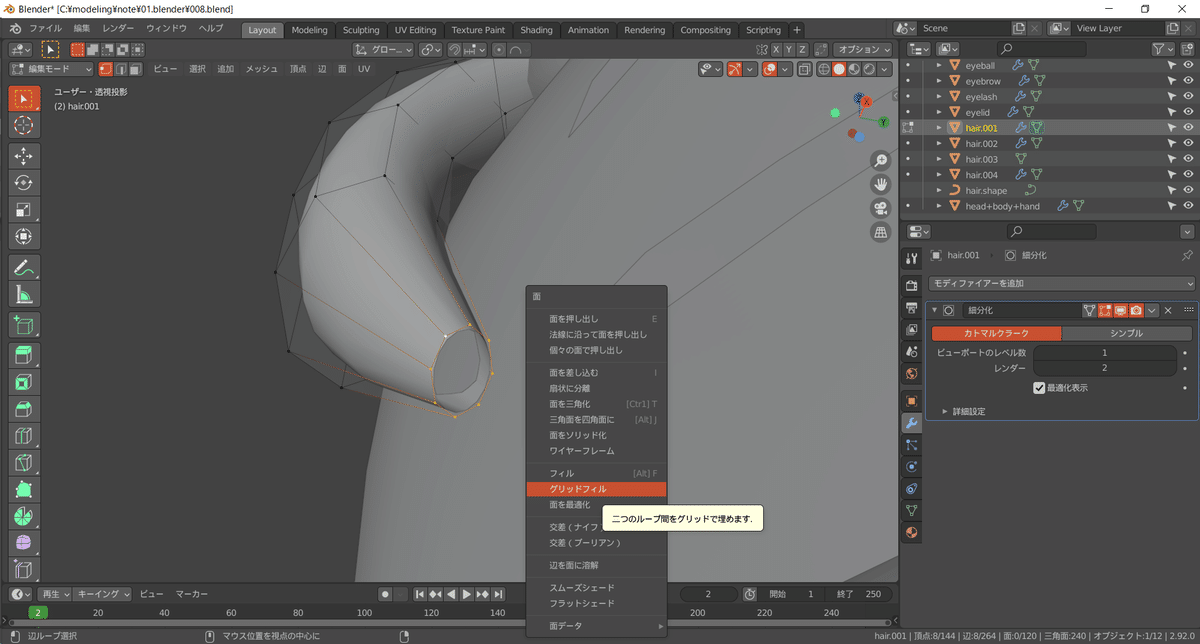Select the Extrude Region tool
1200x644 pixels.
24,356
